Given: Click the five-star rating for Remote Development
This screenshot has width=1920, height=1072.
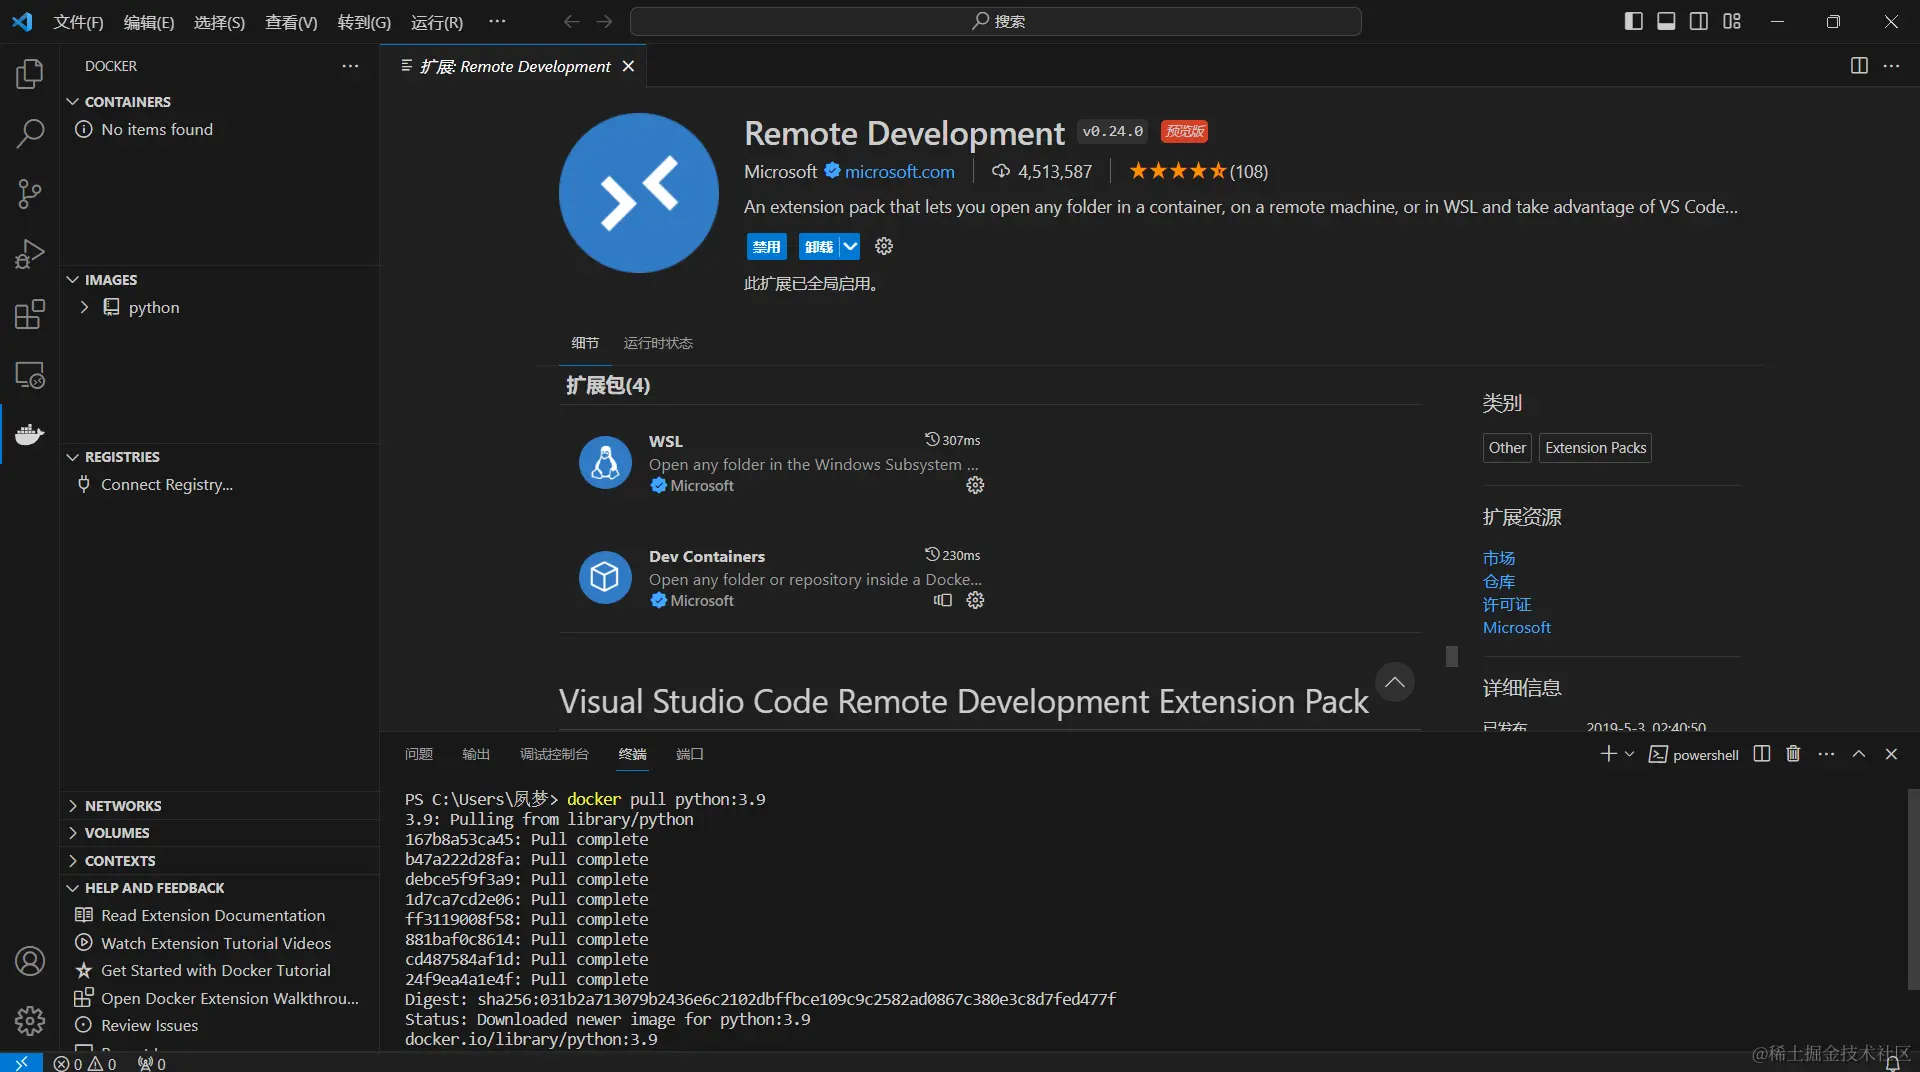Looking at the screenshot, I should click(1177, 171).
